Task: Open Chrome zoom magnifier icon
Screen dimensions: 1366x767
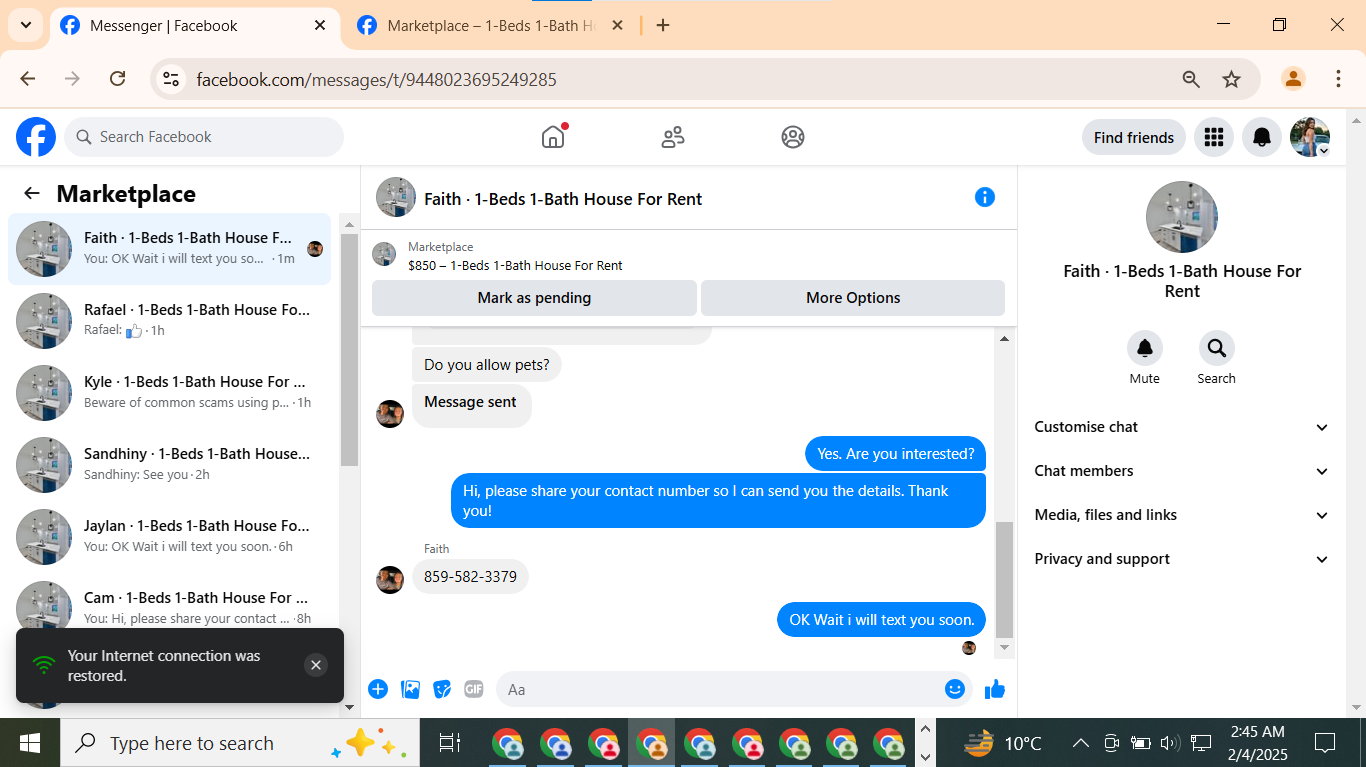Action: click(x=1191, y=79)
